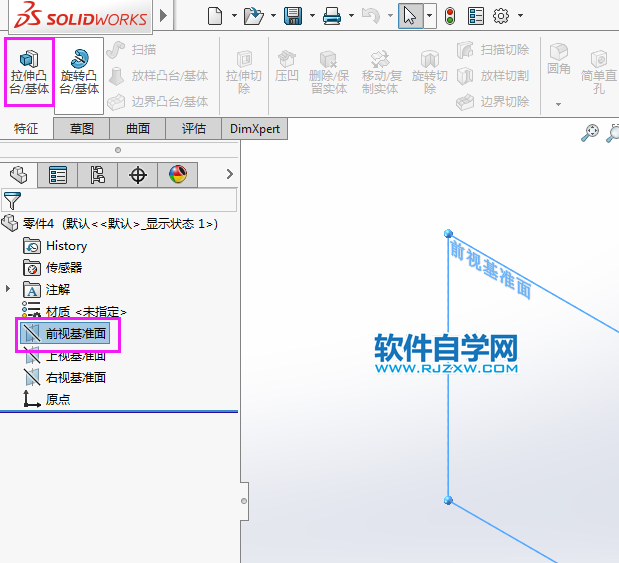The width and height of the screenshot is (619, 563).
Task: Select 右视基准面 right plane in tree
Action: point(65,377)
